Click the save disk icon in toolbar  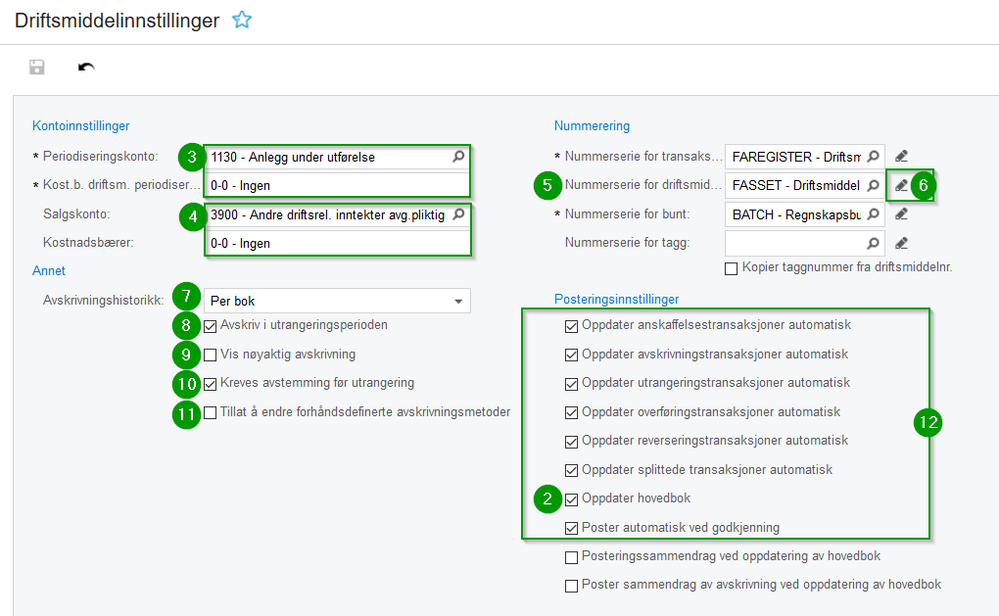37,67
